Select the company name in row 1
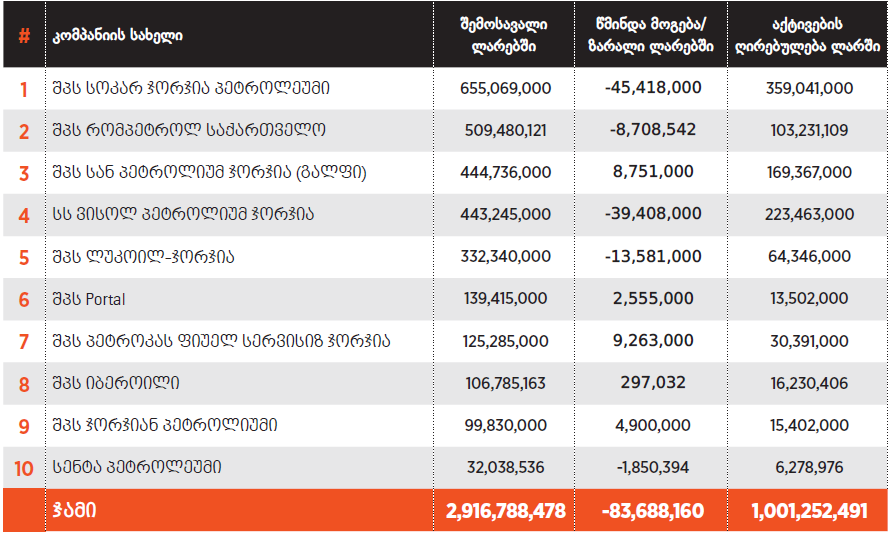This screenshot has width=888, height=533. (x=191, y=88)
